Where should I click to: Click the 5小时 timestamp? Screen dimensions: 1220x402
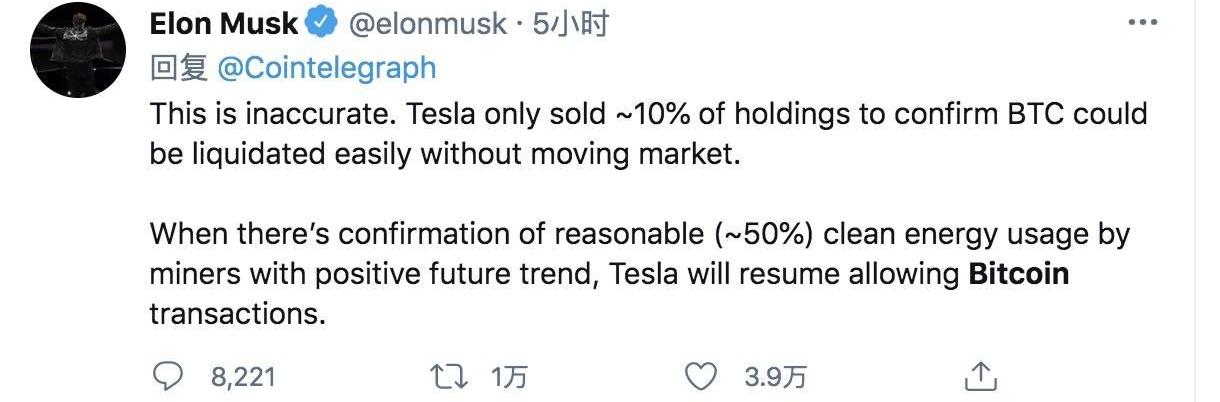(570, 25)
